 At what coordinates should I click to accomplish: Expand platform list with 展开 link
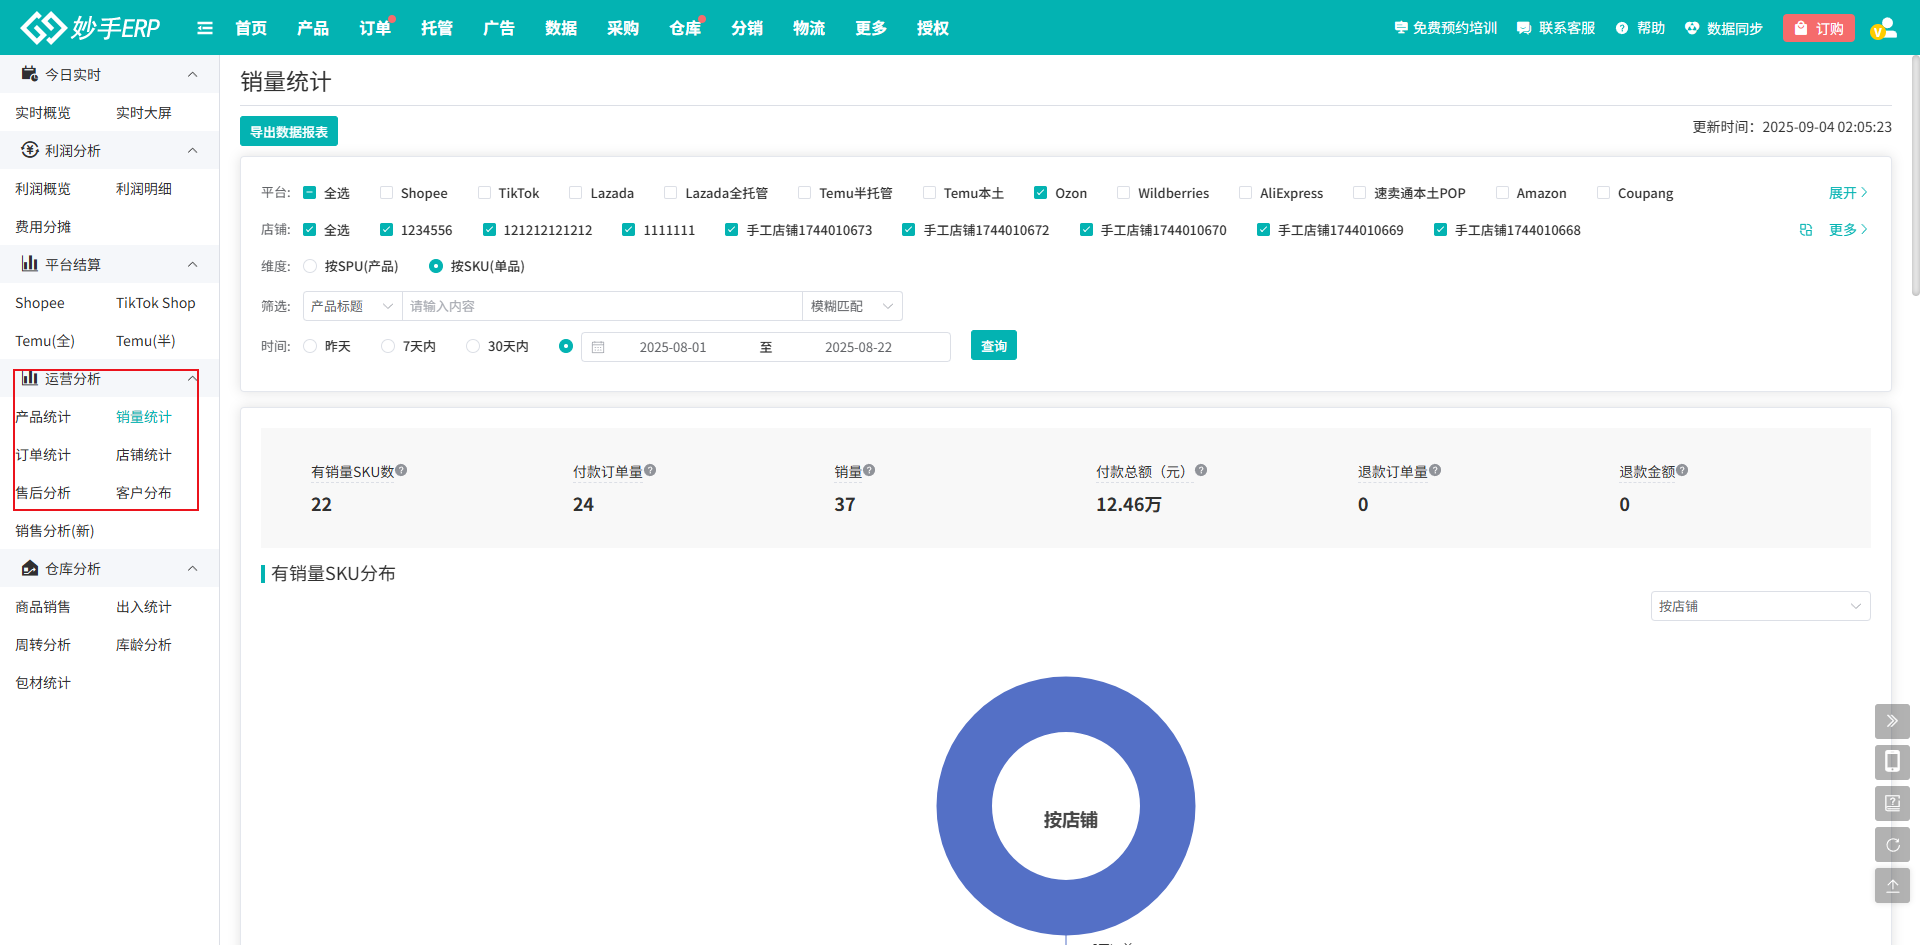click(x=1847, y=193)
